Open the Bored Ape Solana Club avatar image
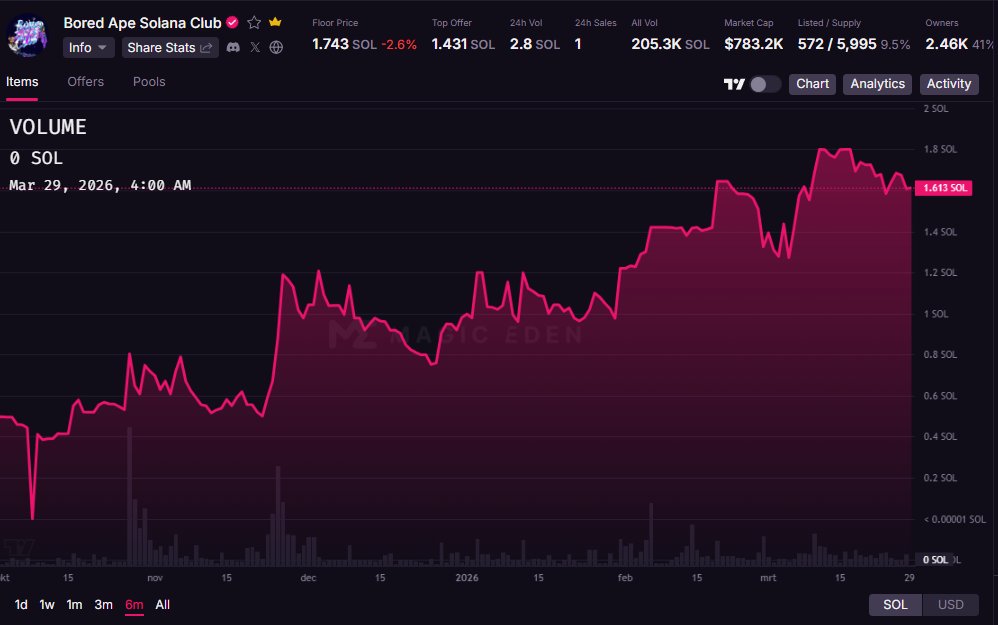 [x=27, y=36]
